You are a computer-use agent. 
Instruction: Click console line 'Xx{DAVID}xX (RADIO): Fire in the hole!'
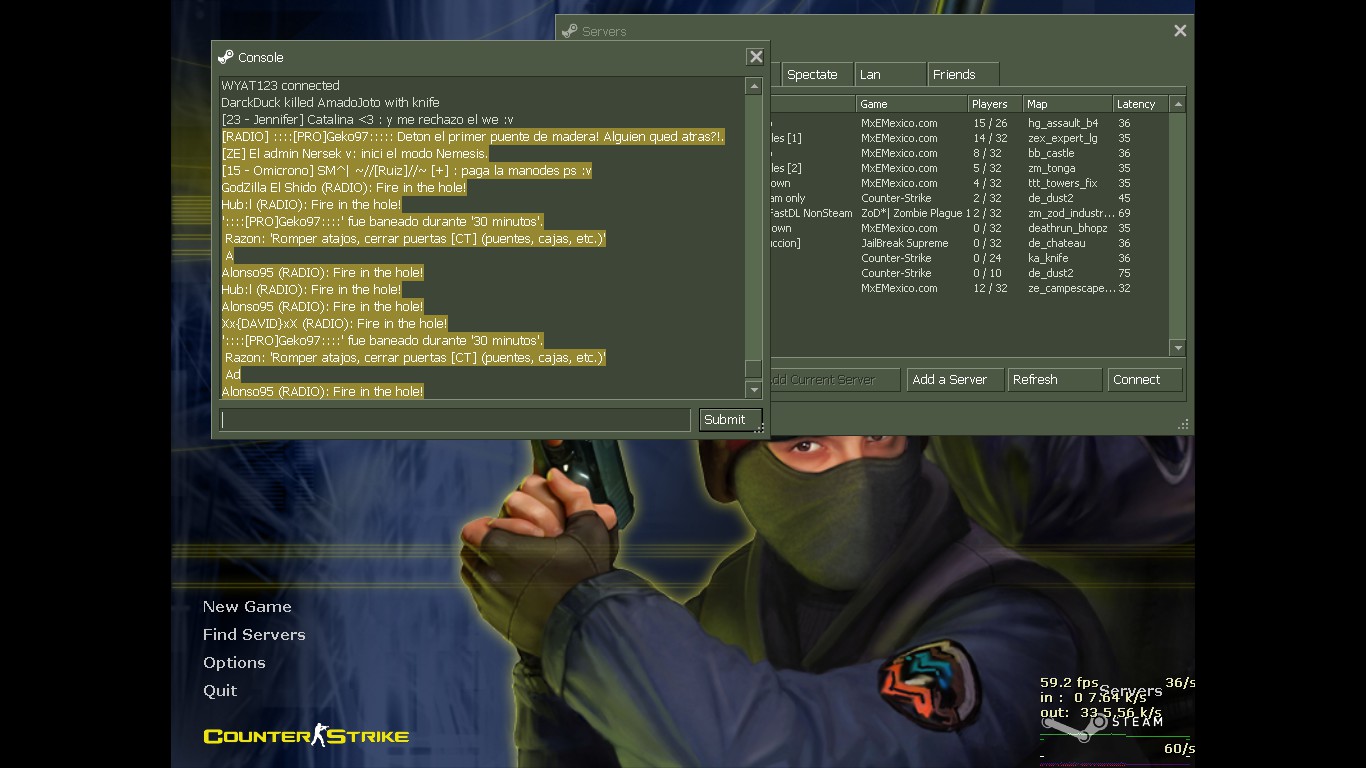pos(334,324)
